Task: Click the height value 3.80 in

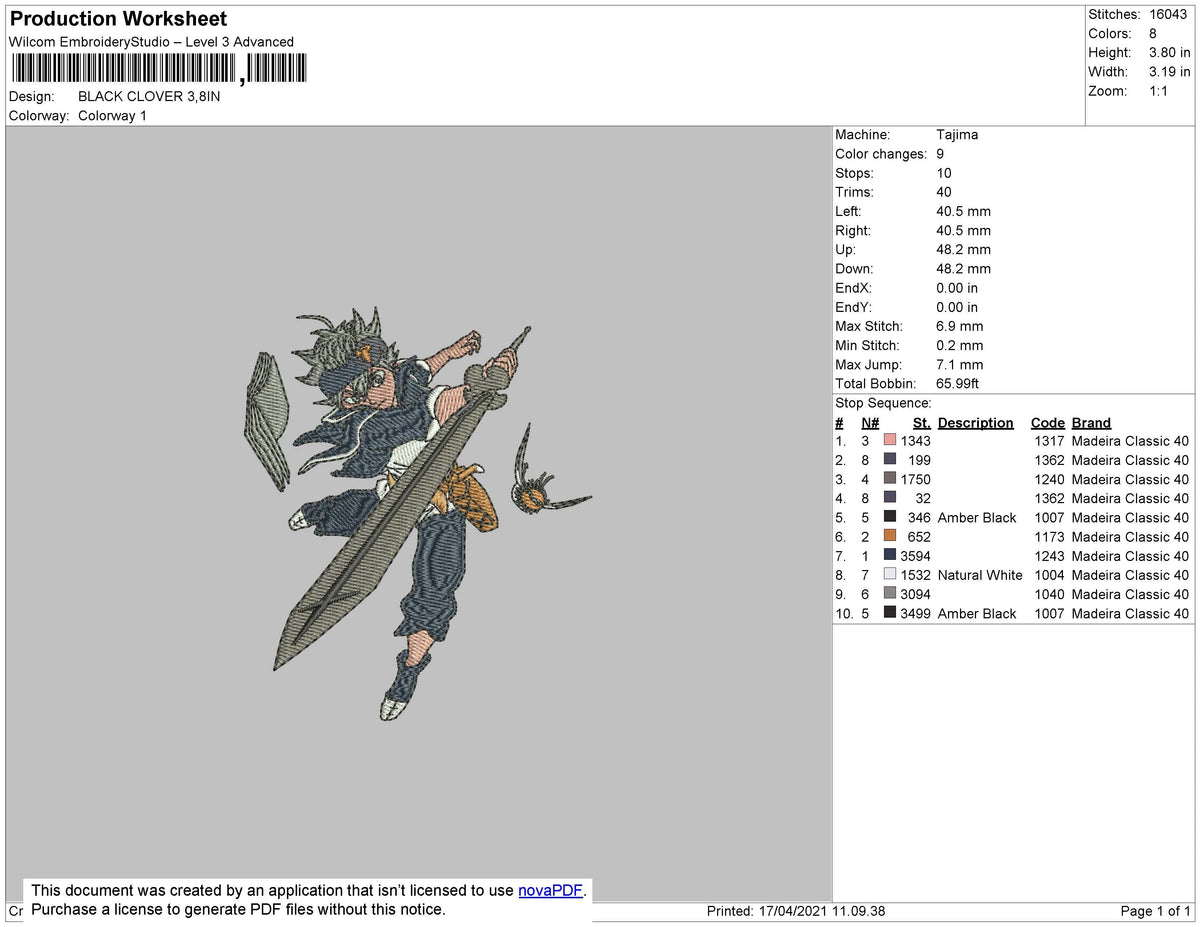Action: coord(1170,53)
